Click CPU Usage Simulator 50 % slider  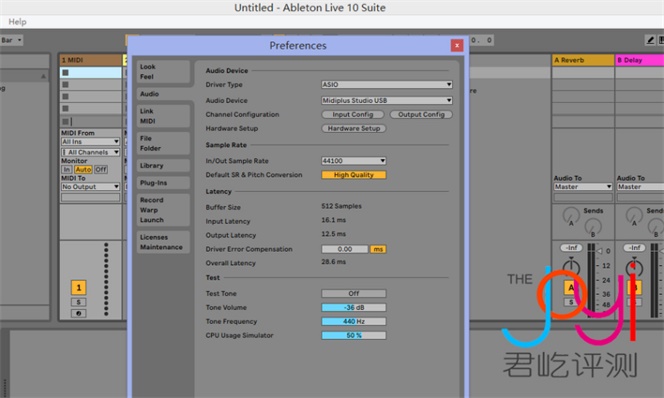(x=354, y=335)
